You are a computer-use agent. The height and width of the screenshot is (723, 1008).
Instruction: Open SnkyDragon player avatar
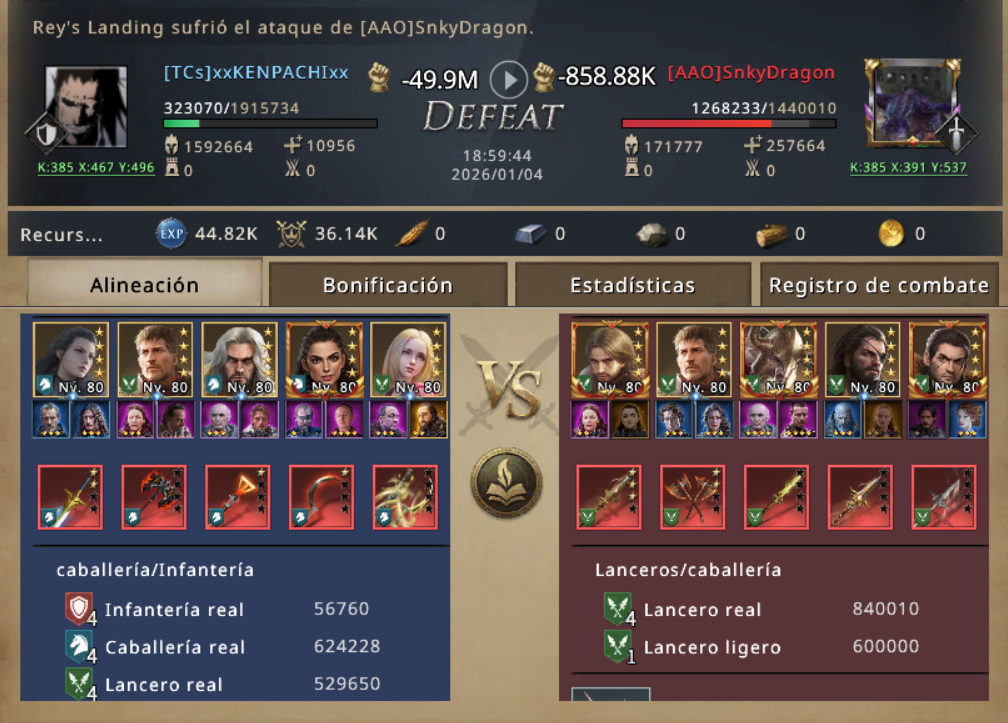pos(912,104)
